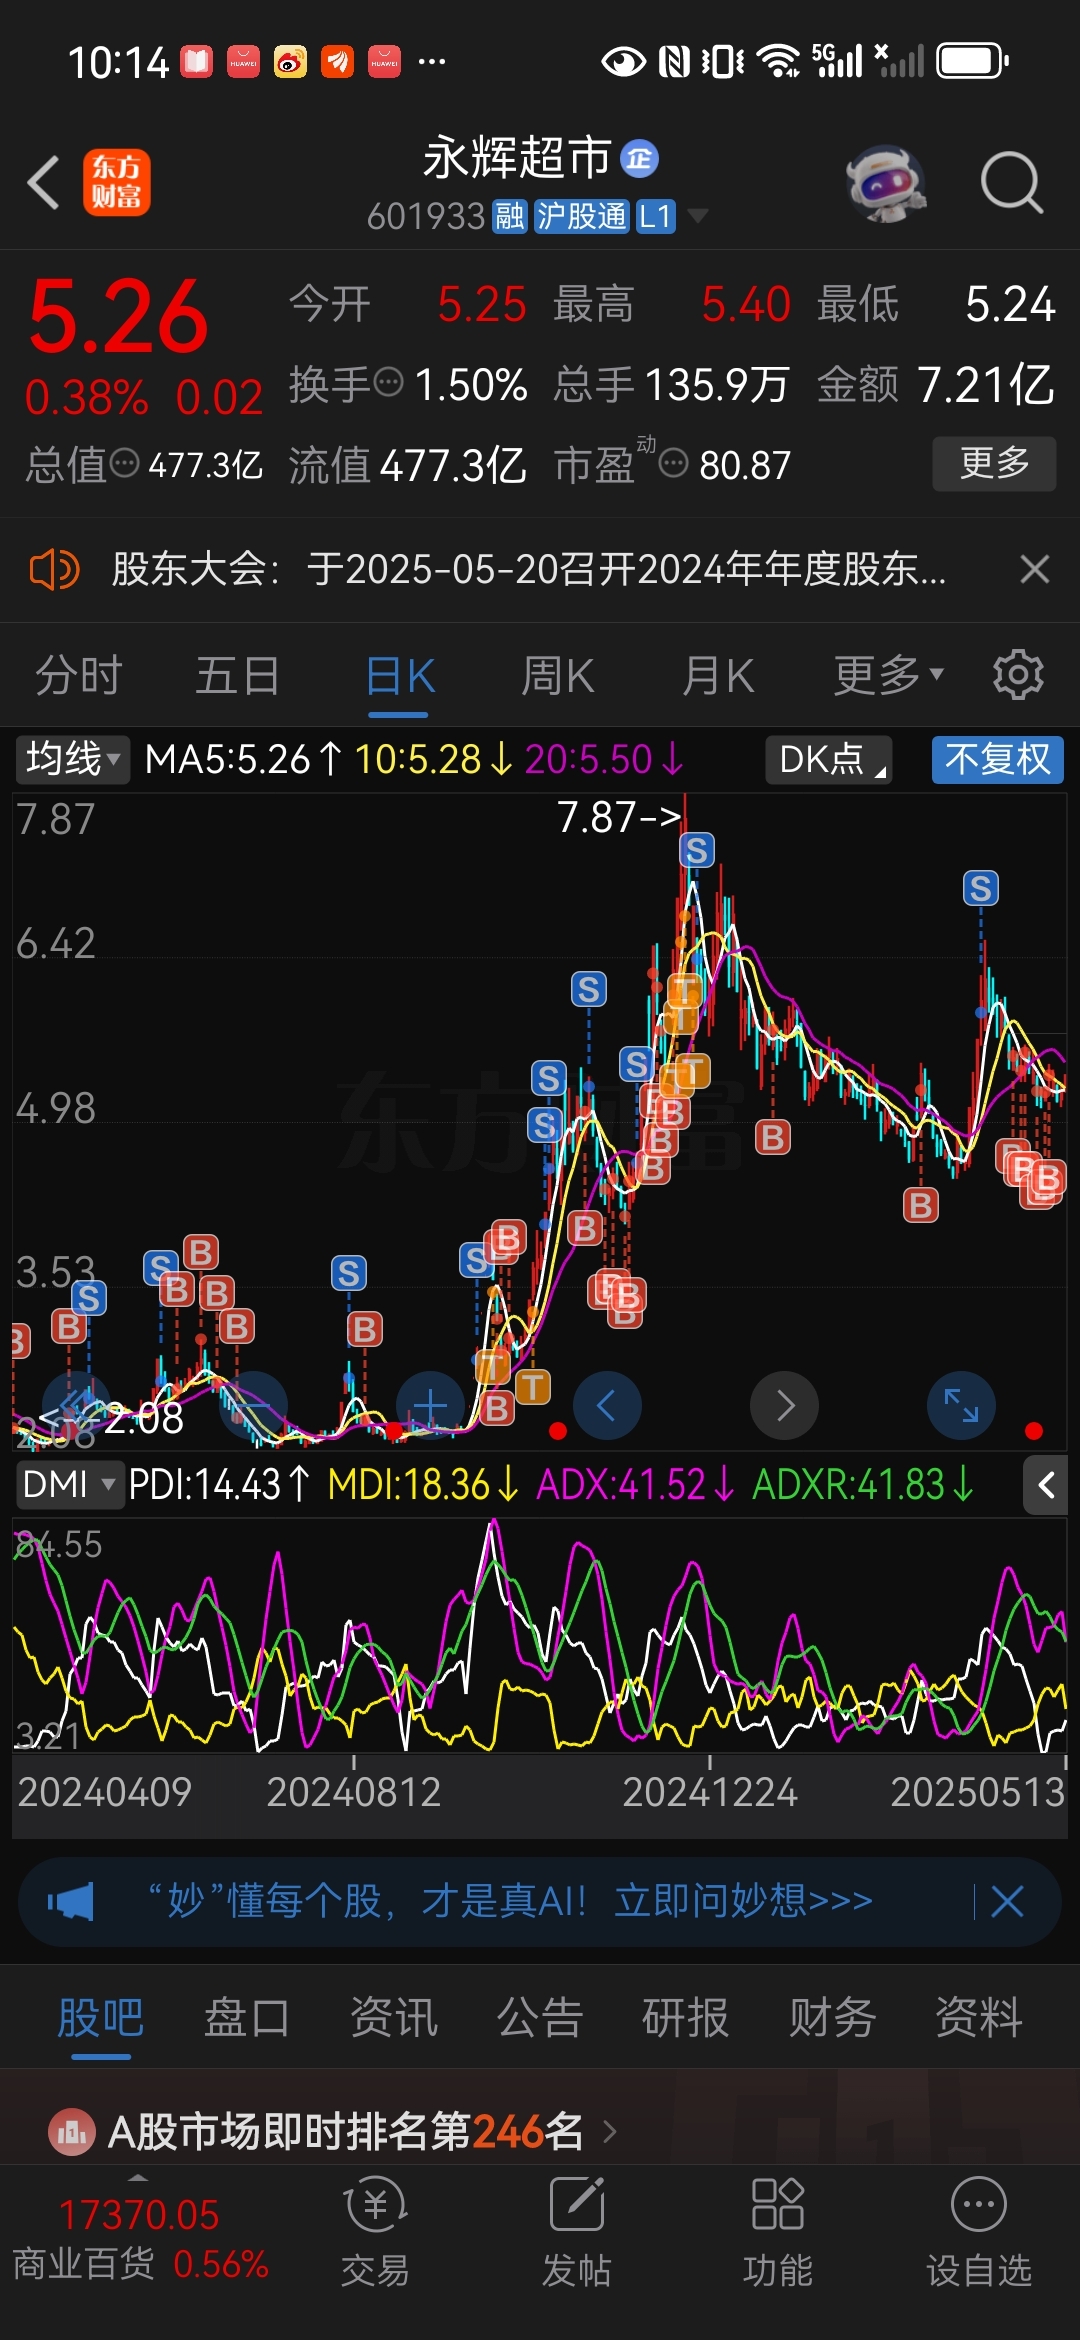The width and height of the screenshot is (1080, 2340).
Task: Expand stock name dropdown arrow
Action: click(x=697, y=216)
